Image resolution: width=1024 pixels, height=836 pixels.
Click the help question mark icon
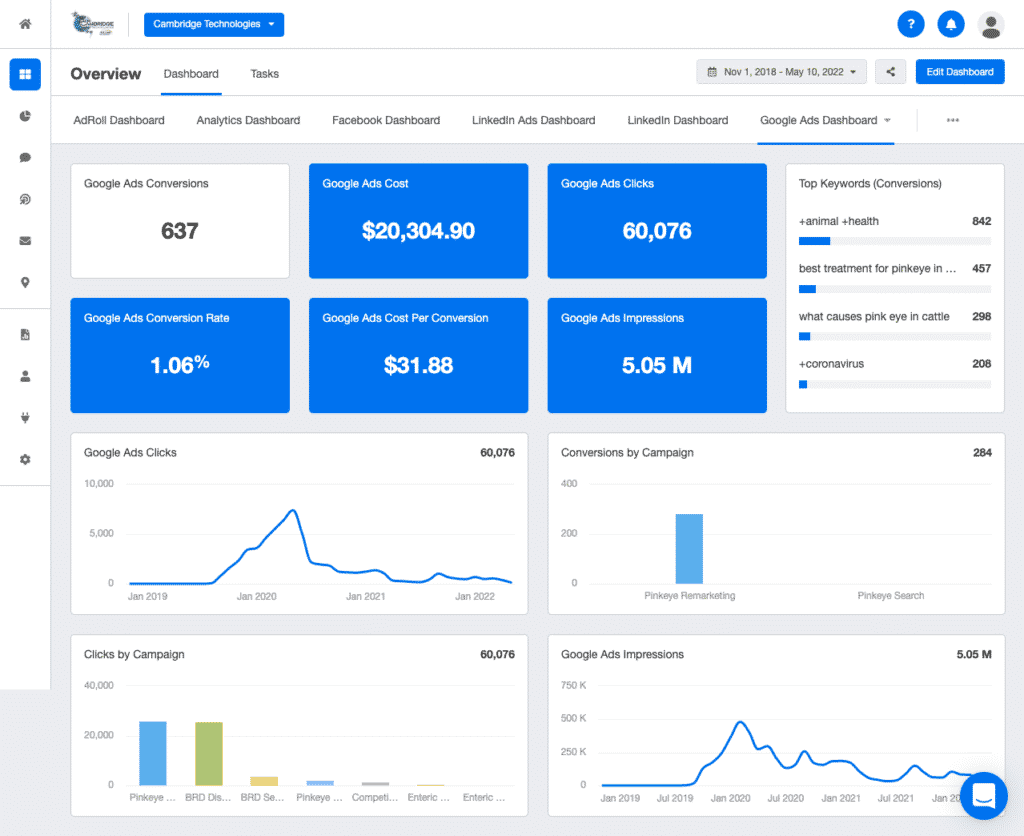coord(911,25)
